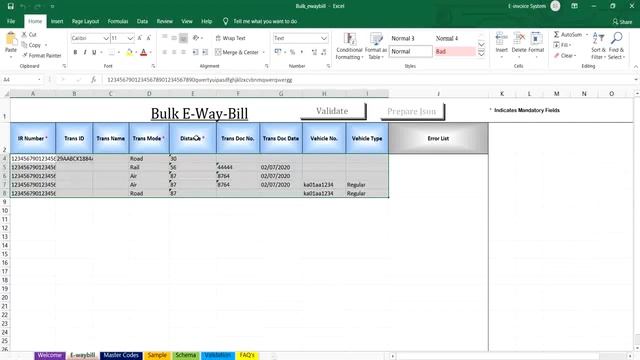Open the Welcome sheet tab
Screen dimensions: 640x360
coord(49,356)
